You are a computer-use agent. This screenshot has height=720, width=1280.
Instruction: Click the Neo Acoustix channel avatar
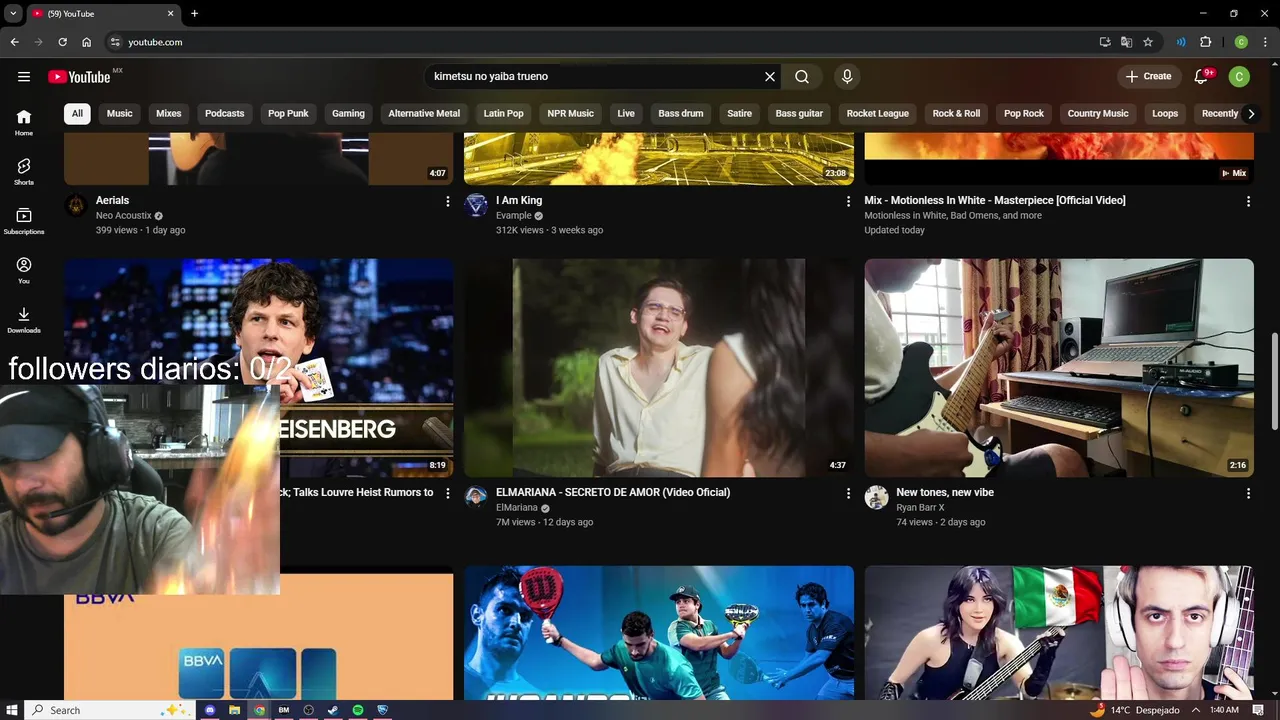(76, 205)
